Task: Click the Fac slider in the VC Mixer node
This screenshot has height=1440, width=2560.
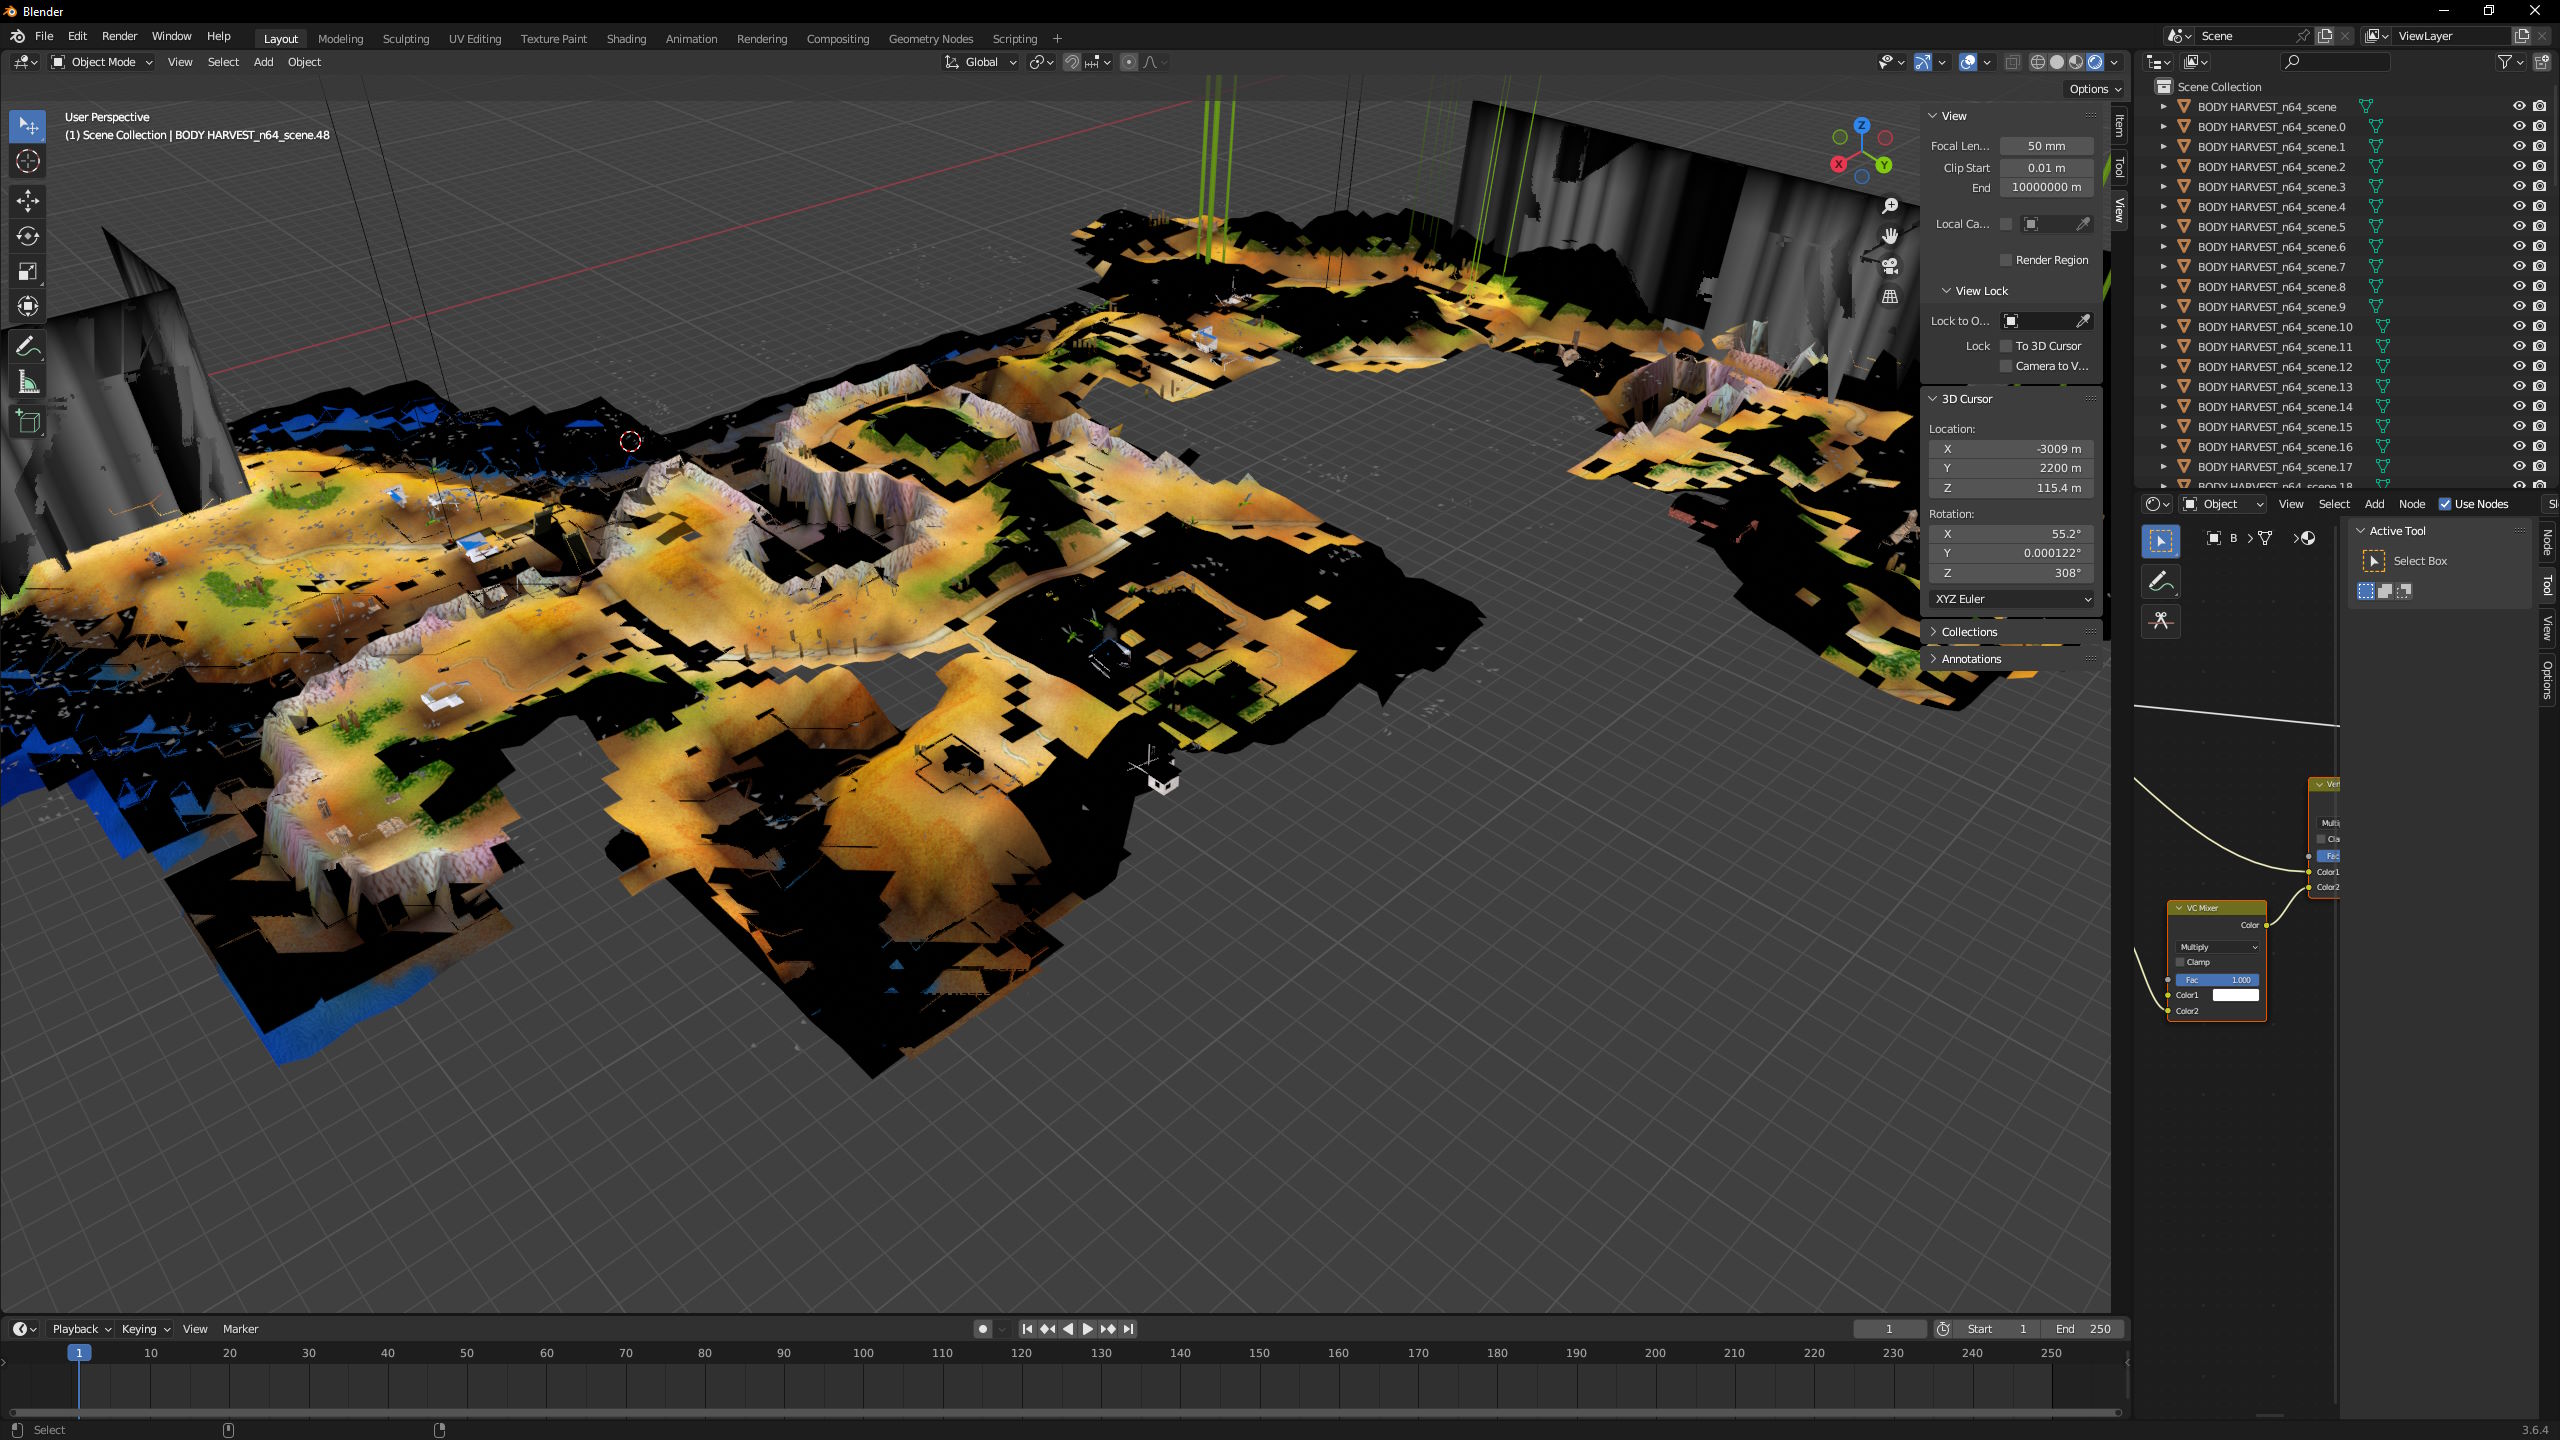Action: 2217,980
